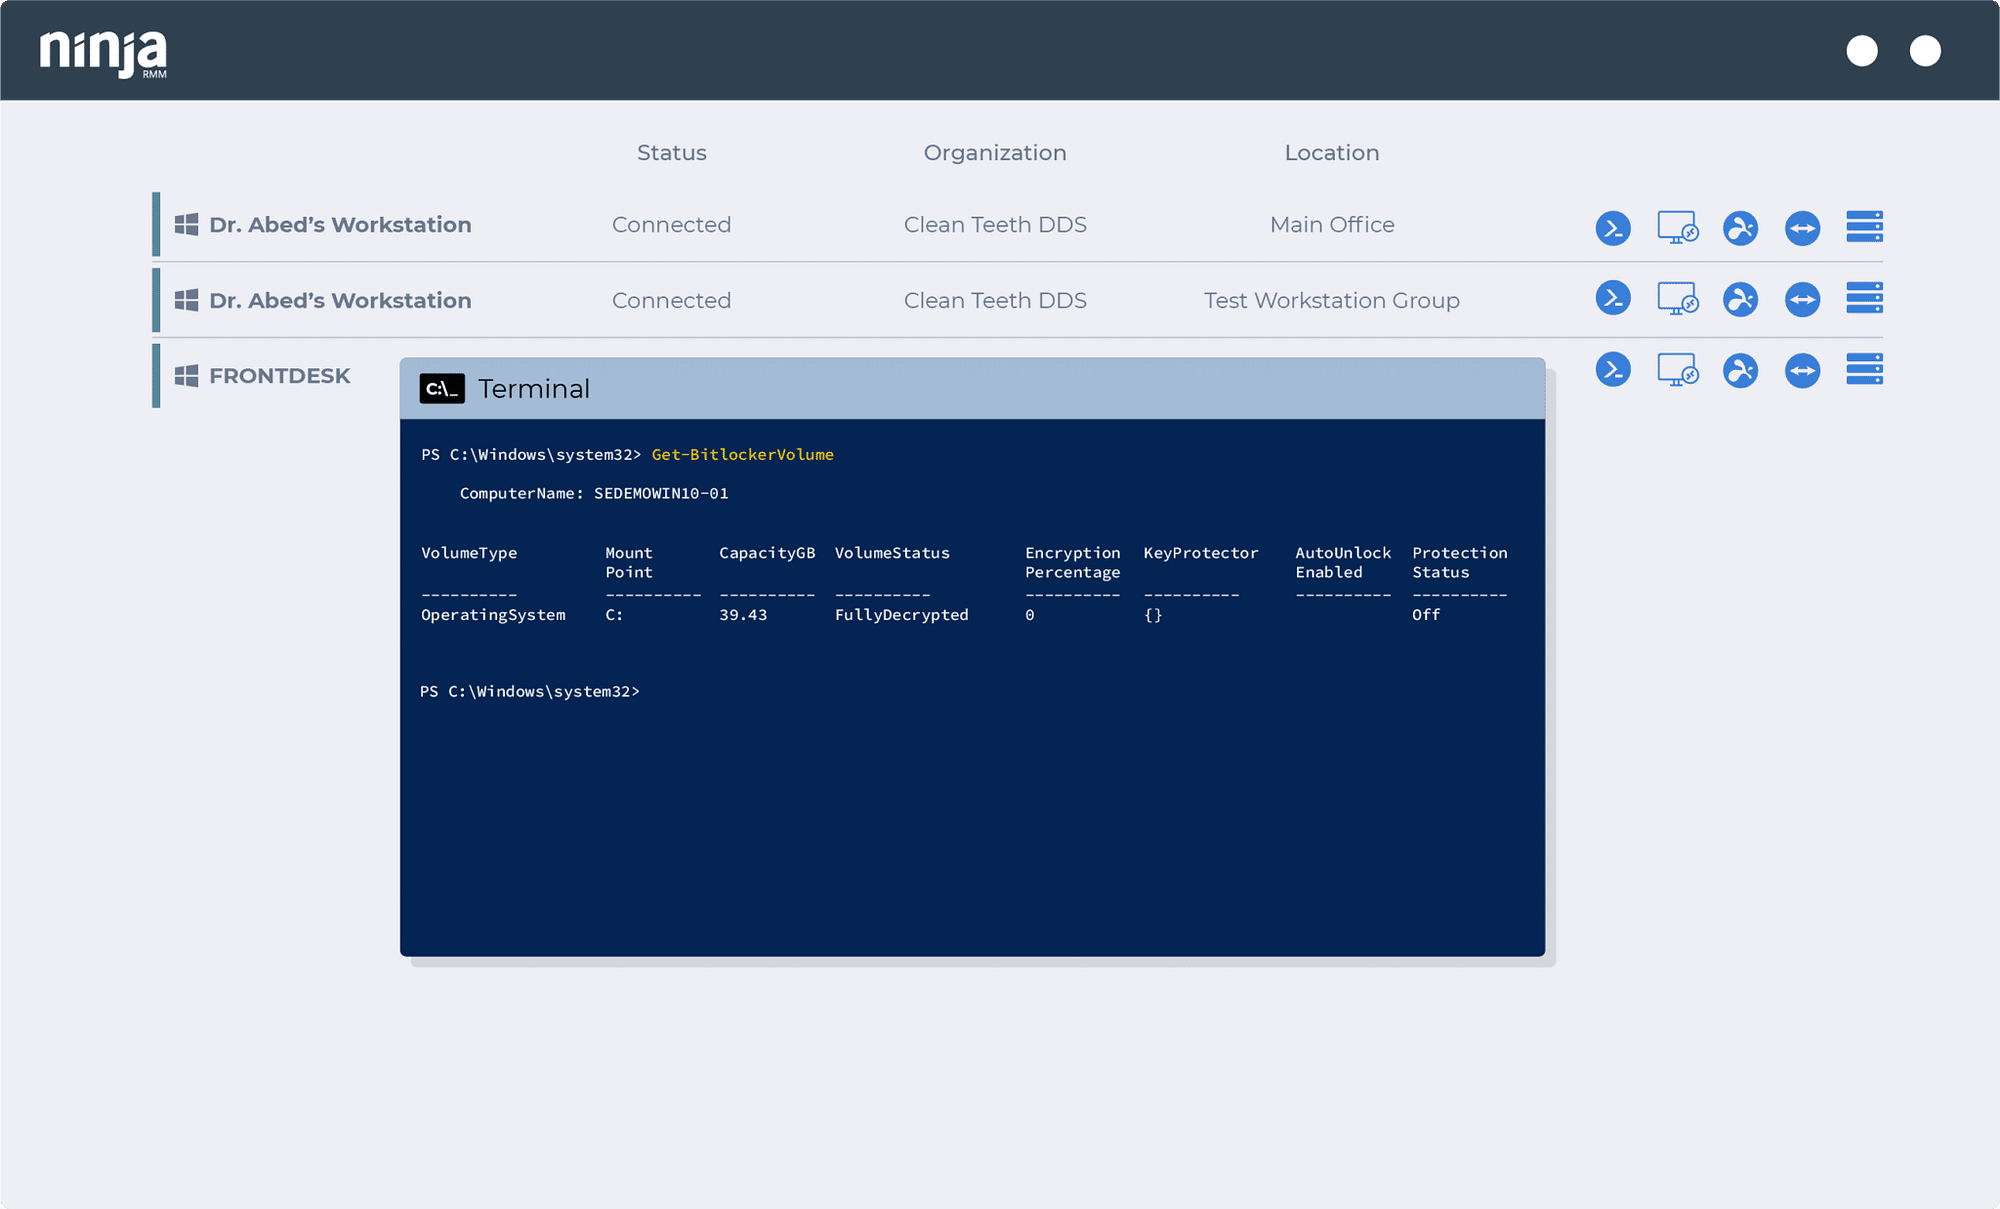2000x1209 pixels.
Task: Click the left white circle in the header
Action: pyautogui.click(x=1861, y=51)
